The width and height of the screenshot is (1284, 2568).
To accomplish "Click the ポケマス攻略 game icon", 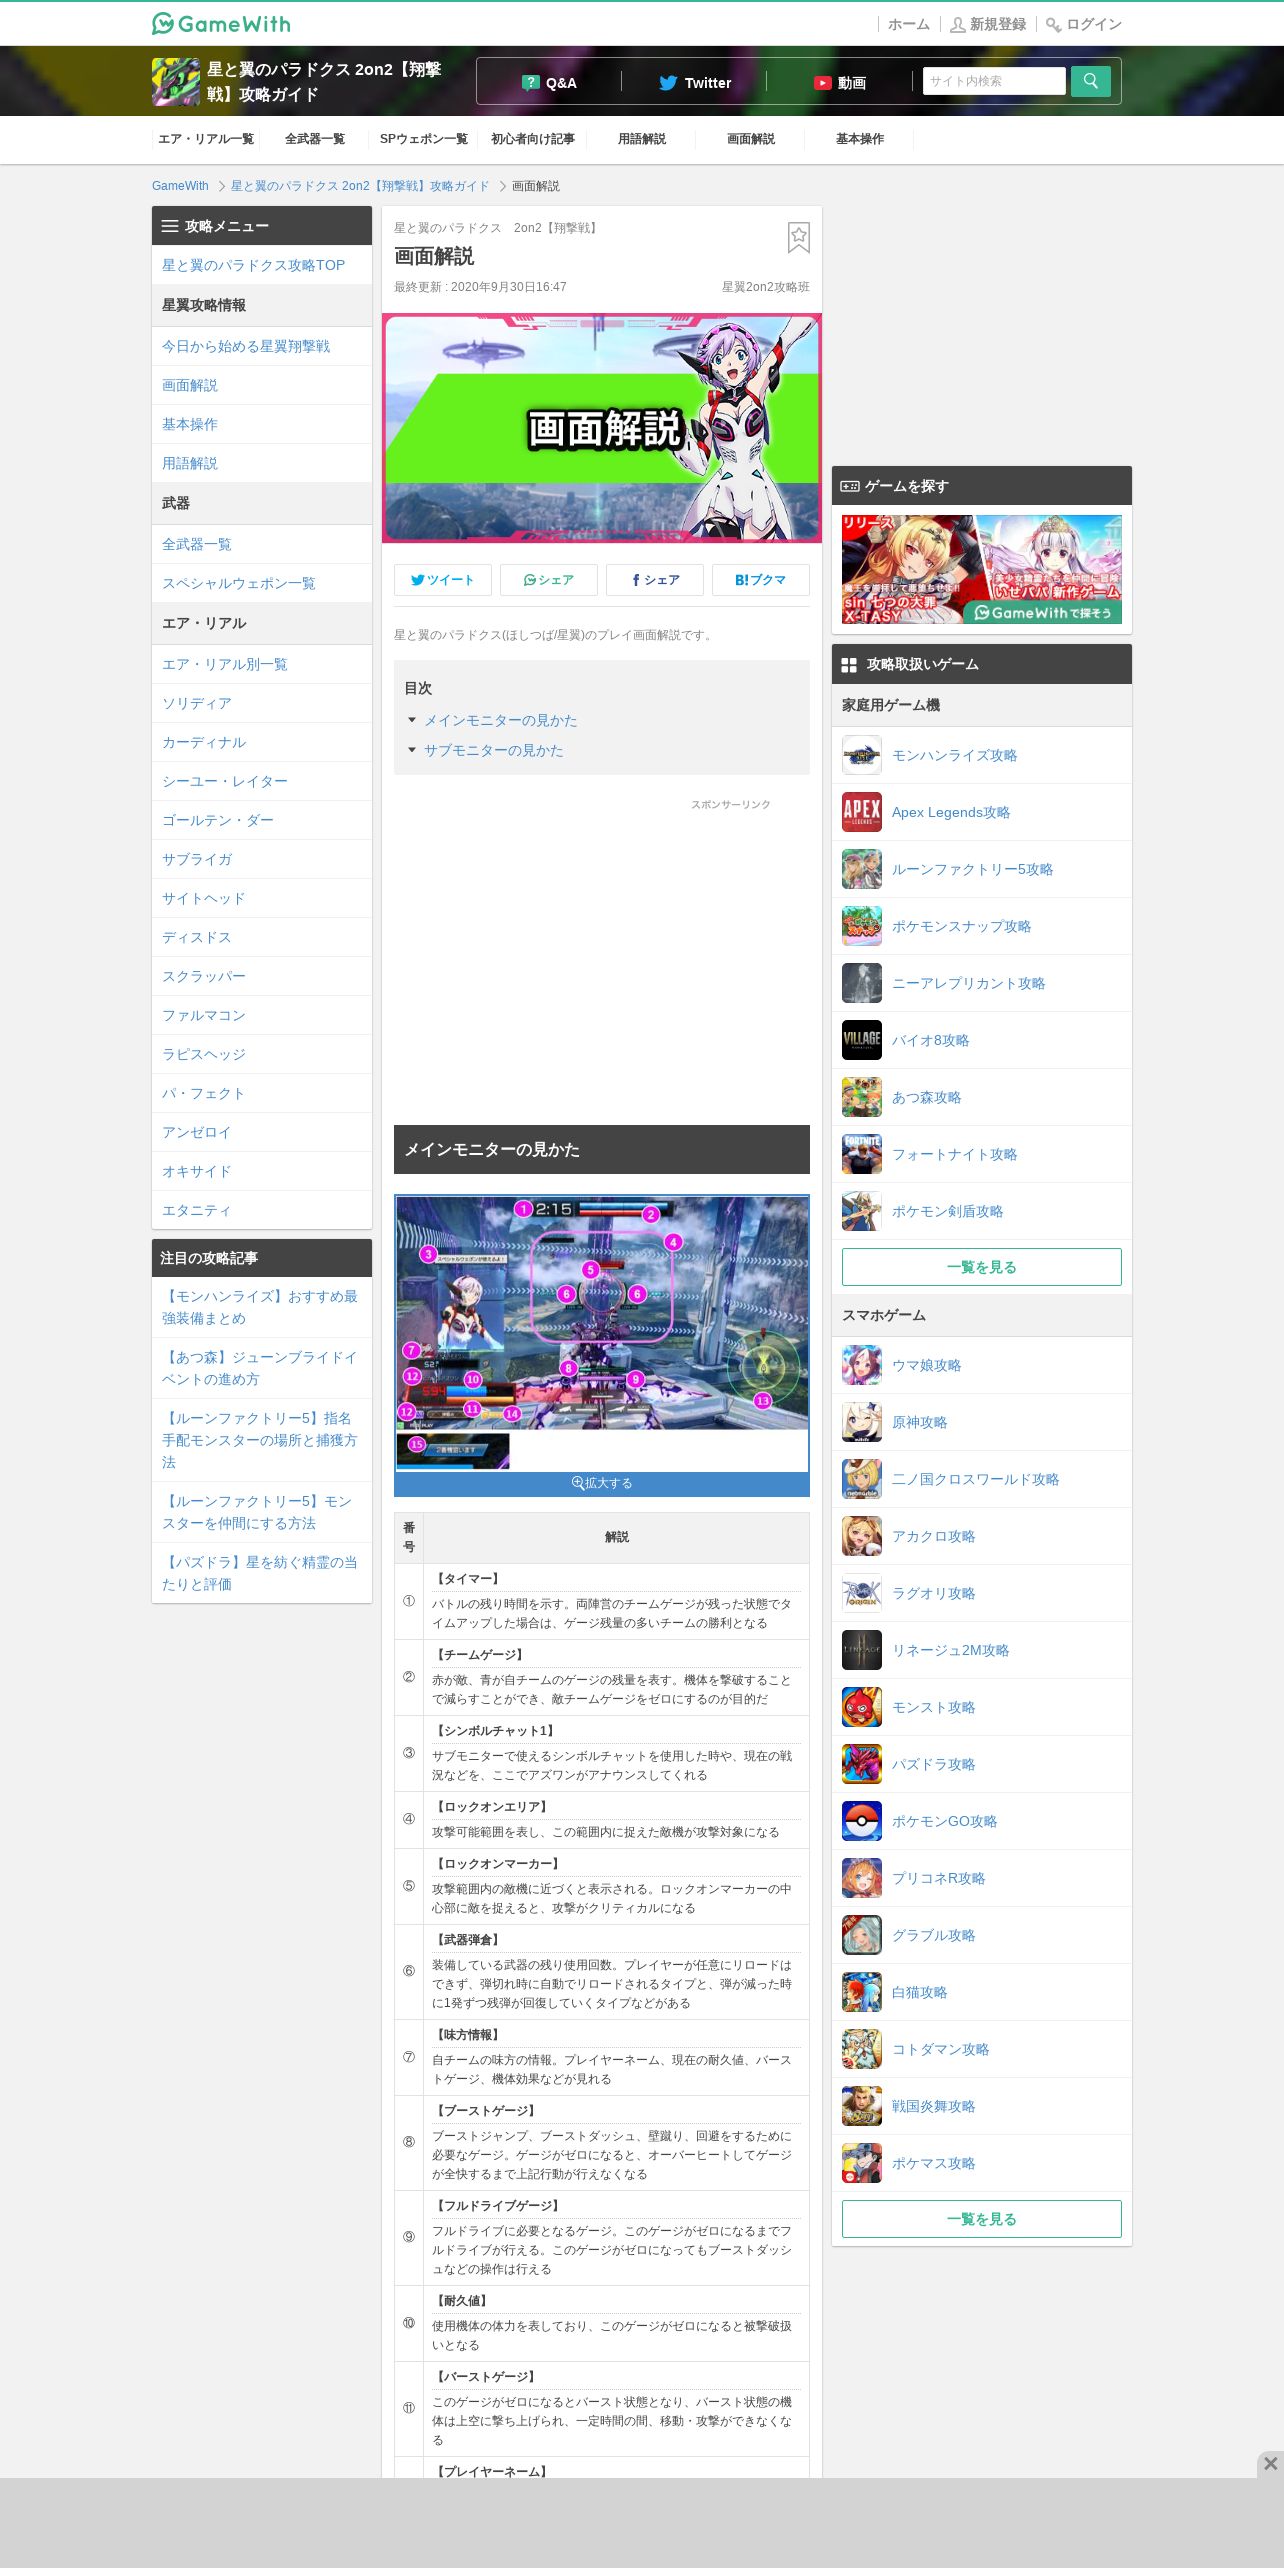I will tap(862, 2163).
